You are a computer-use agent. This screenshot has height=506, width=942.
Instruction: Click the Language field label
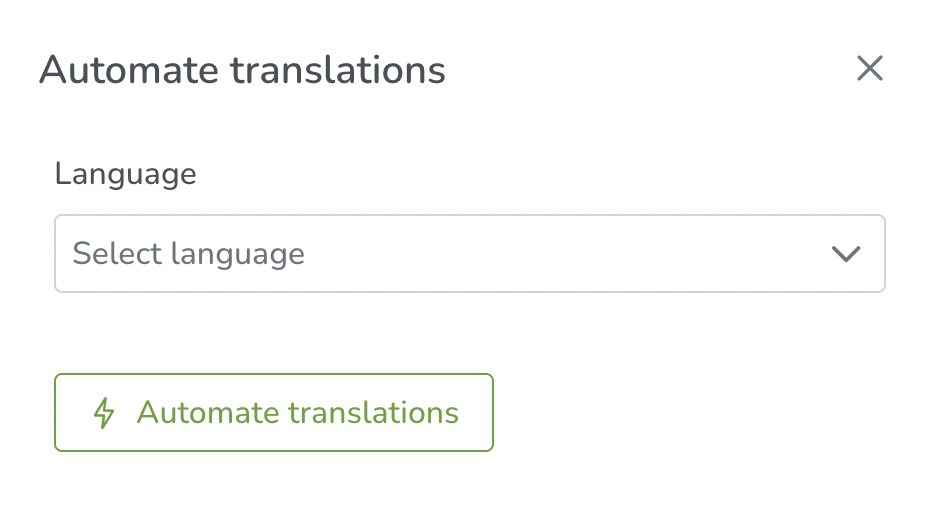tap(126, 175)
